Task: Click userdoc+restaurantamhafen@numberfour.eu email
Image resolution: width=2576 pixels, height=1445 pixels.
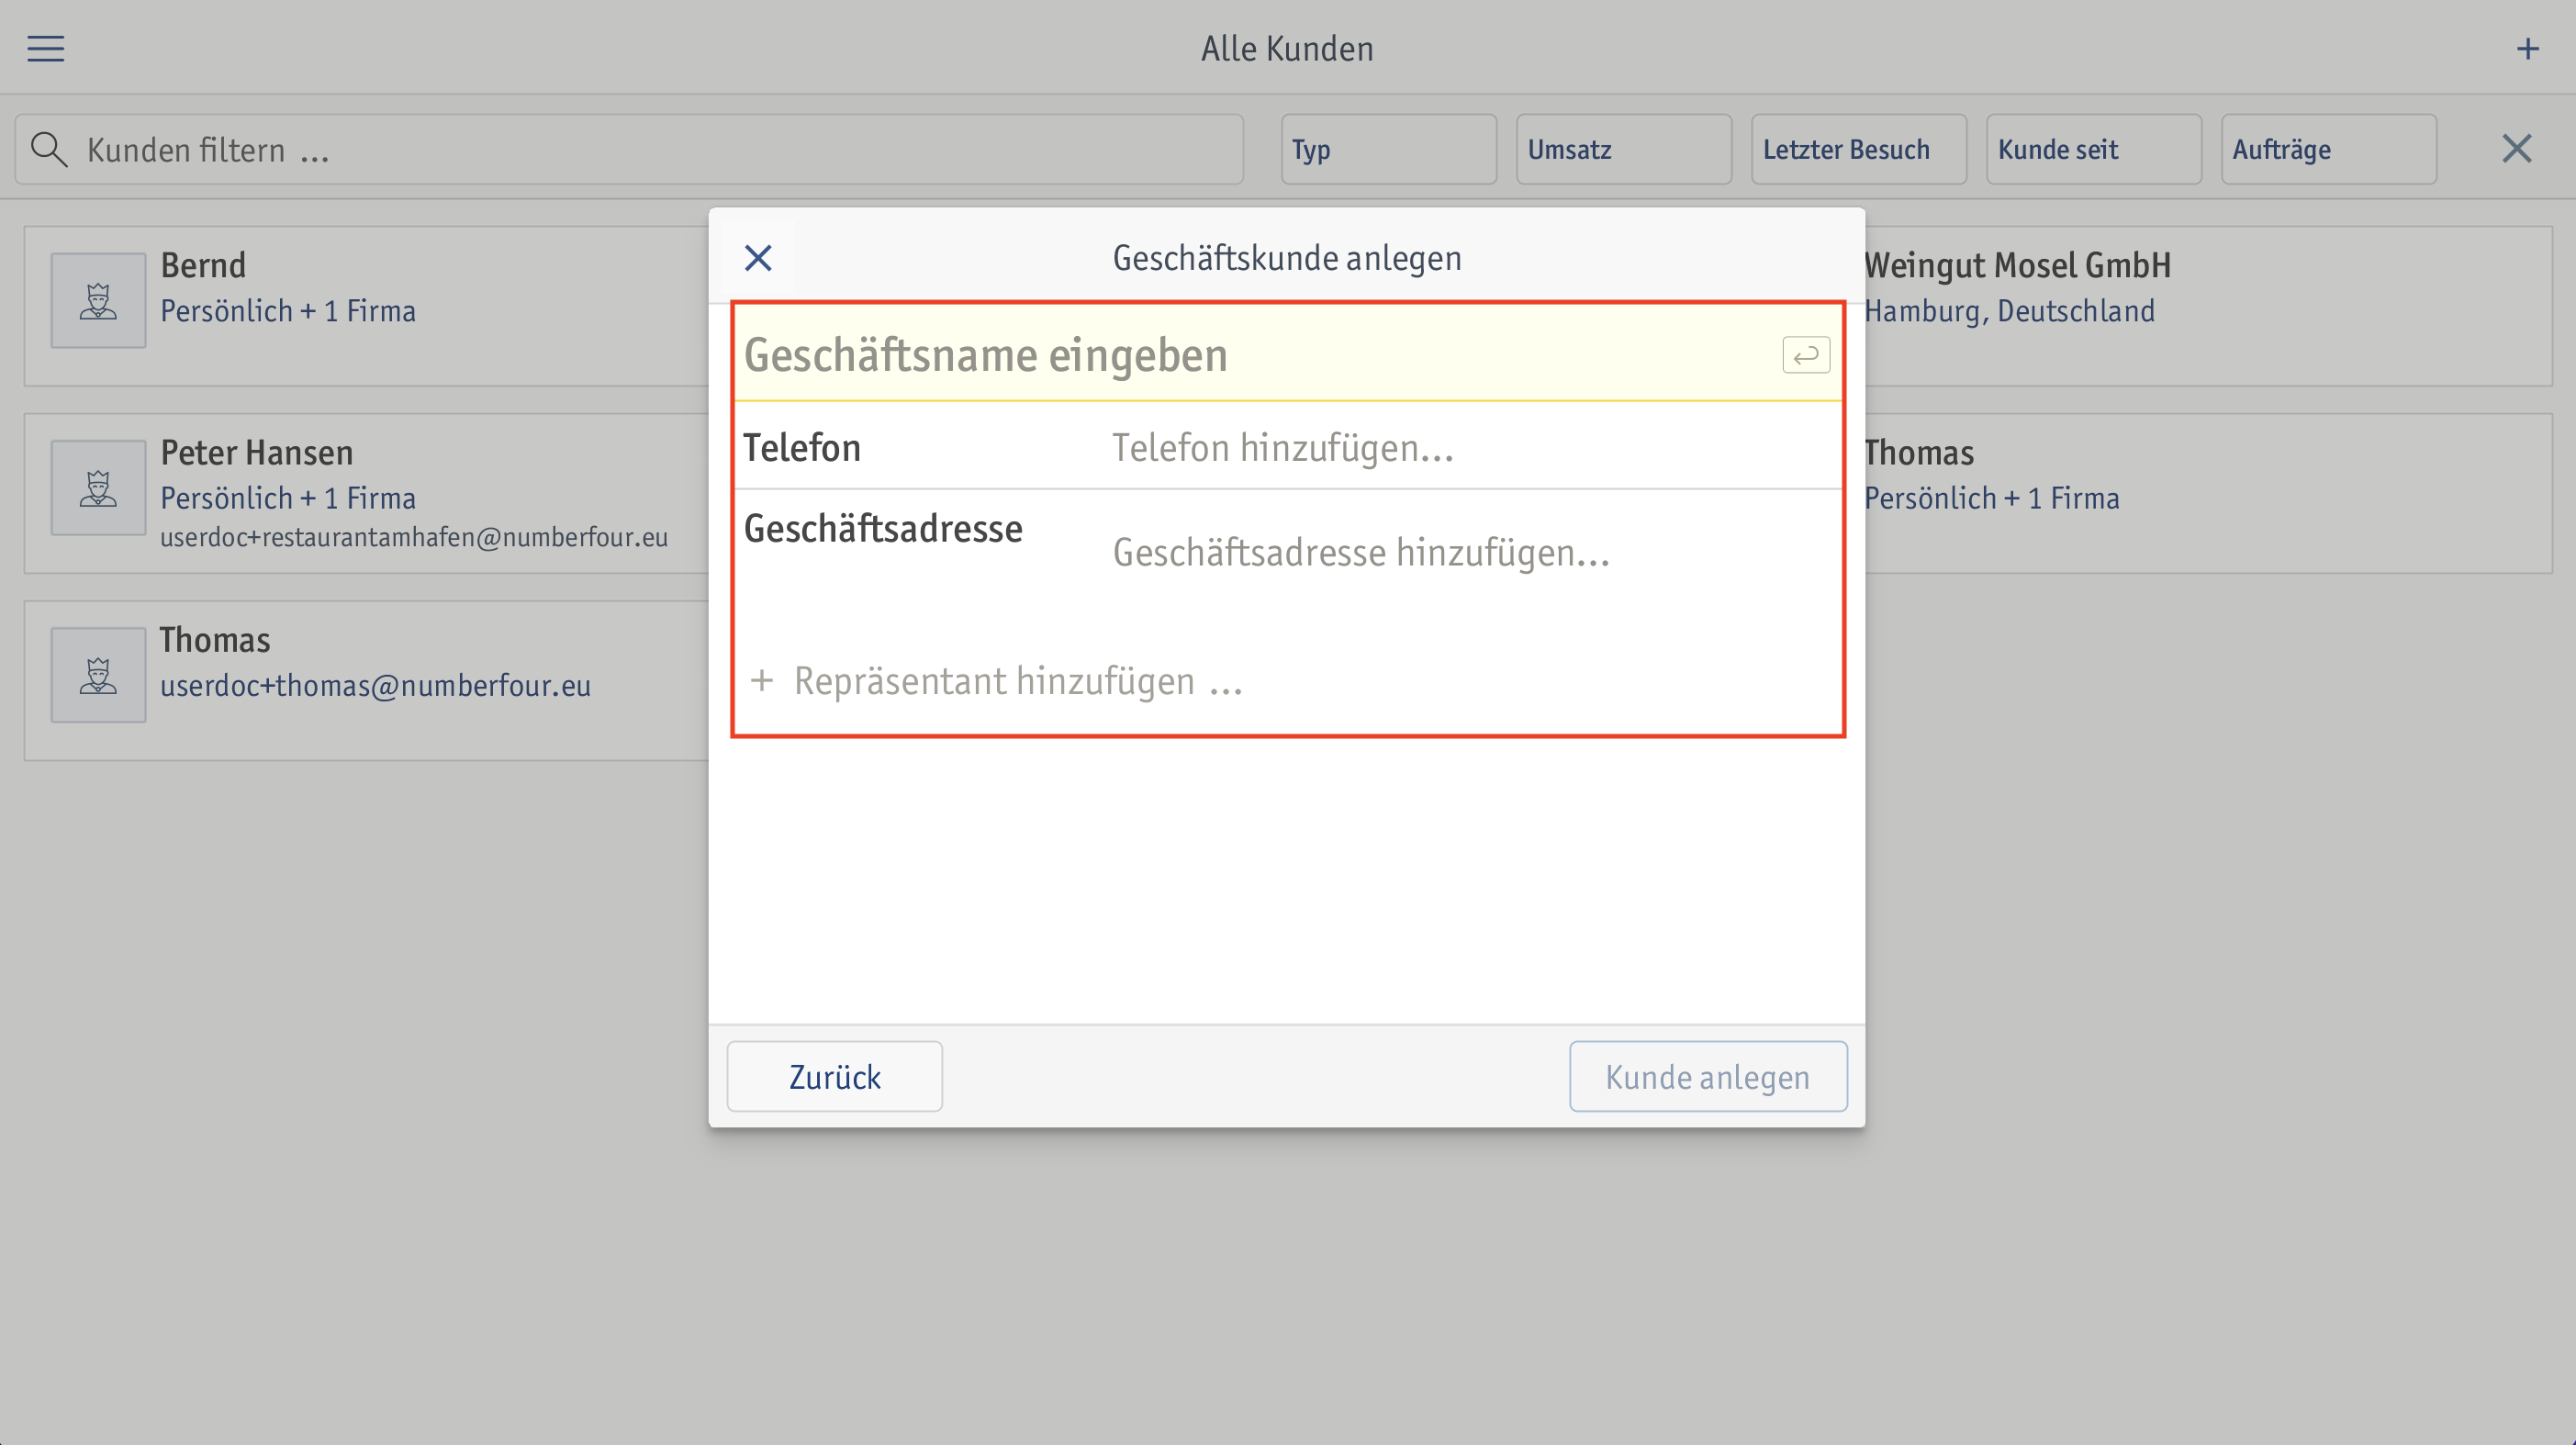Action: click(x=414, y=537)
